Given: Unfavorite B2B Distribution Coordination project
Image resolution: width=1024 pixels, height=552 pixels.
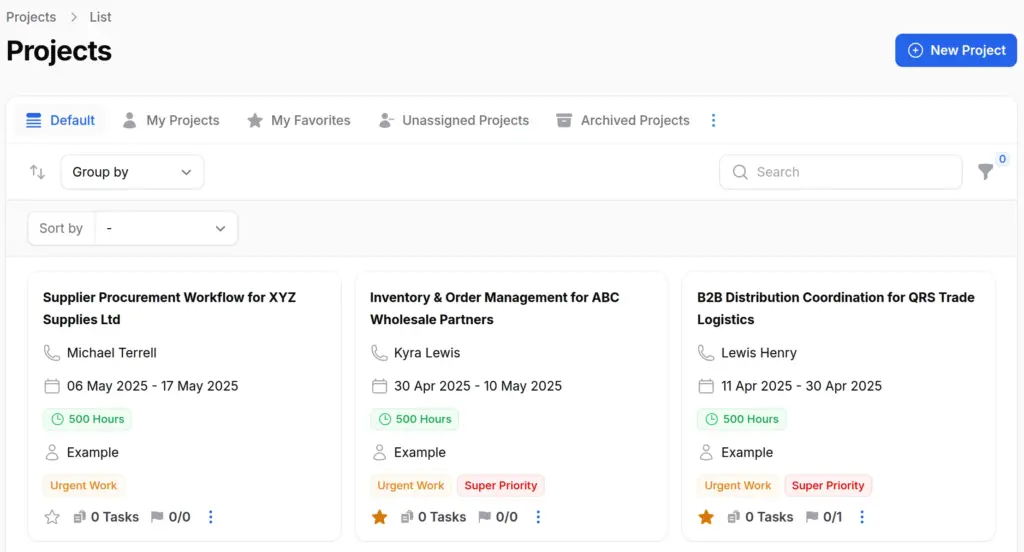Looking at the screenshot, I should (706, 517).
